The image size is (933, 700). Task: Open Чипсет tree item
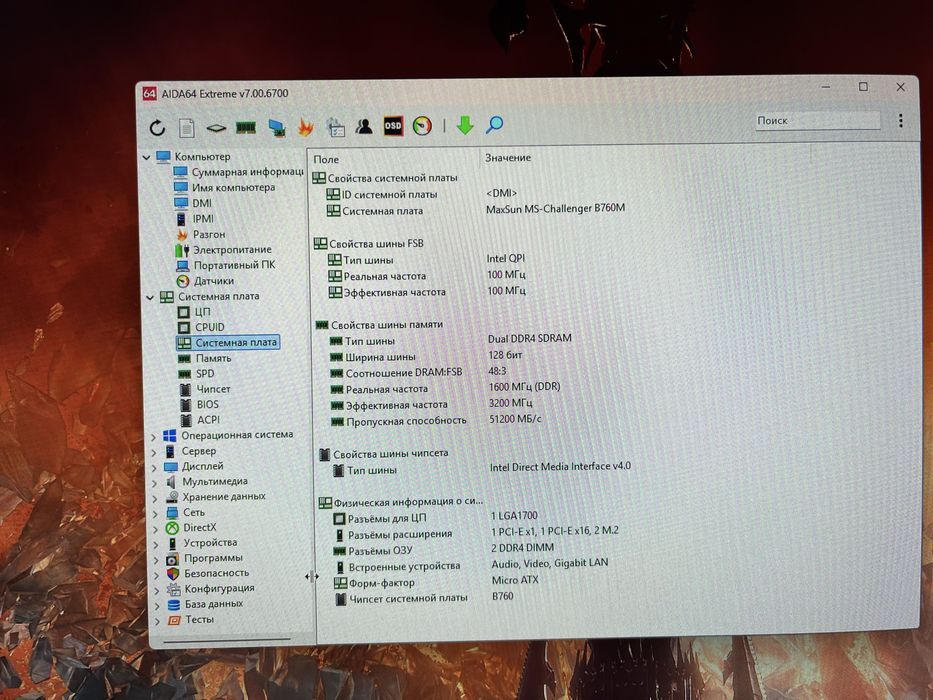(x=205, y=389)
